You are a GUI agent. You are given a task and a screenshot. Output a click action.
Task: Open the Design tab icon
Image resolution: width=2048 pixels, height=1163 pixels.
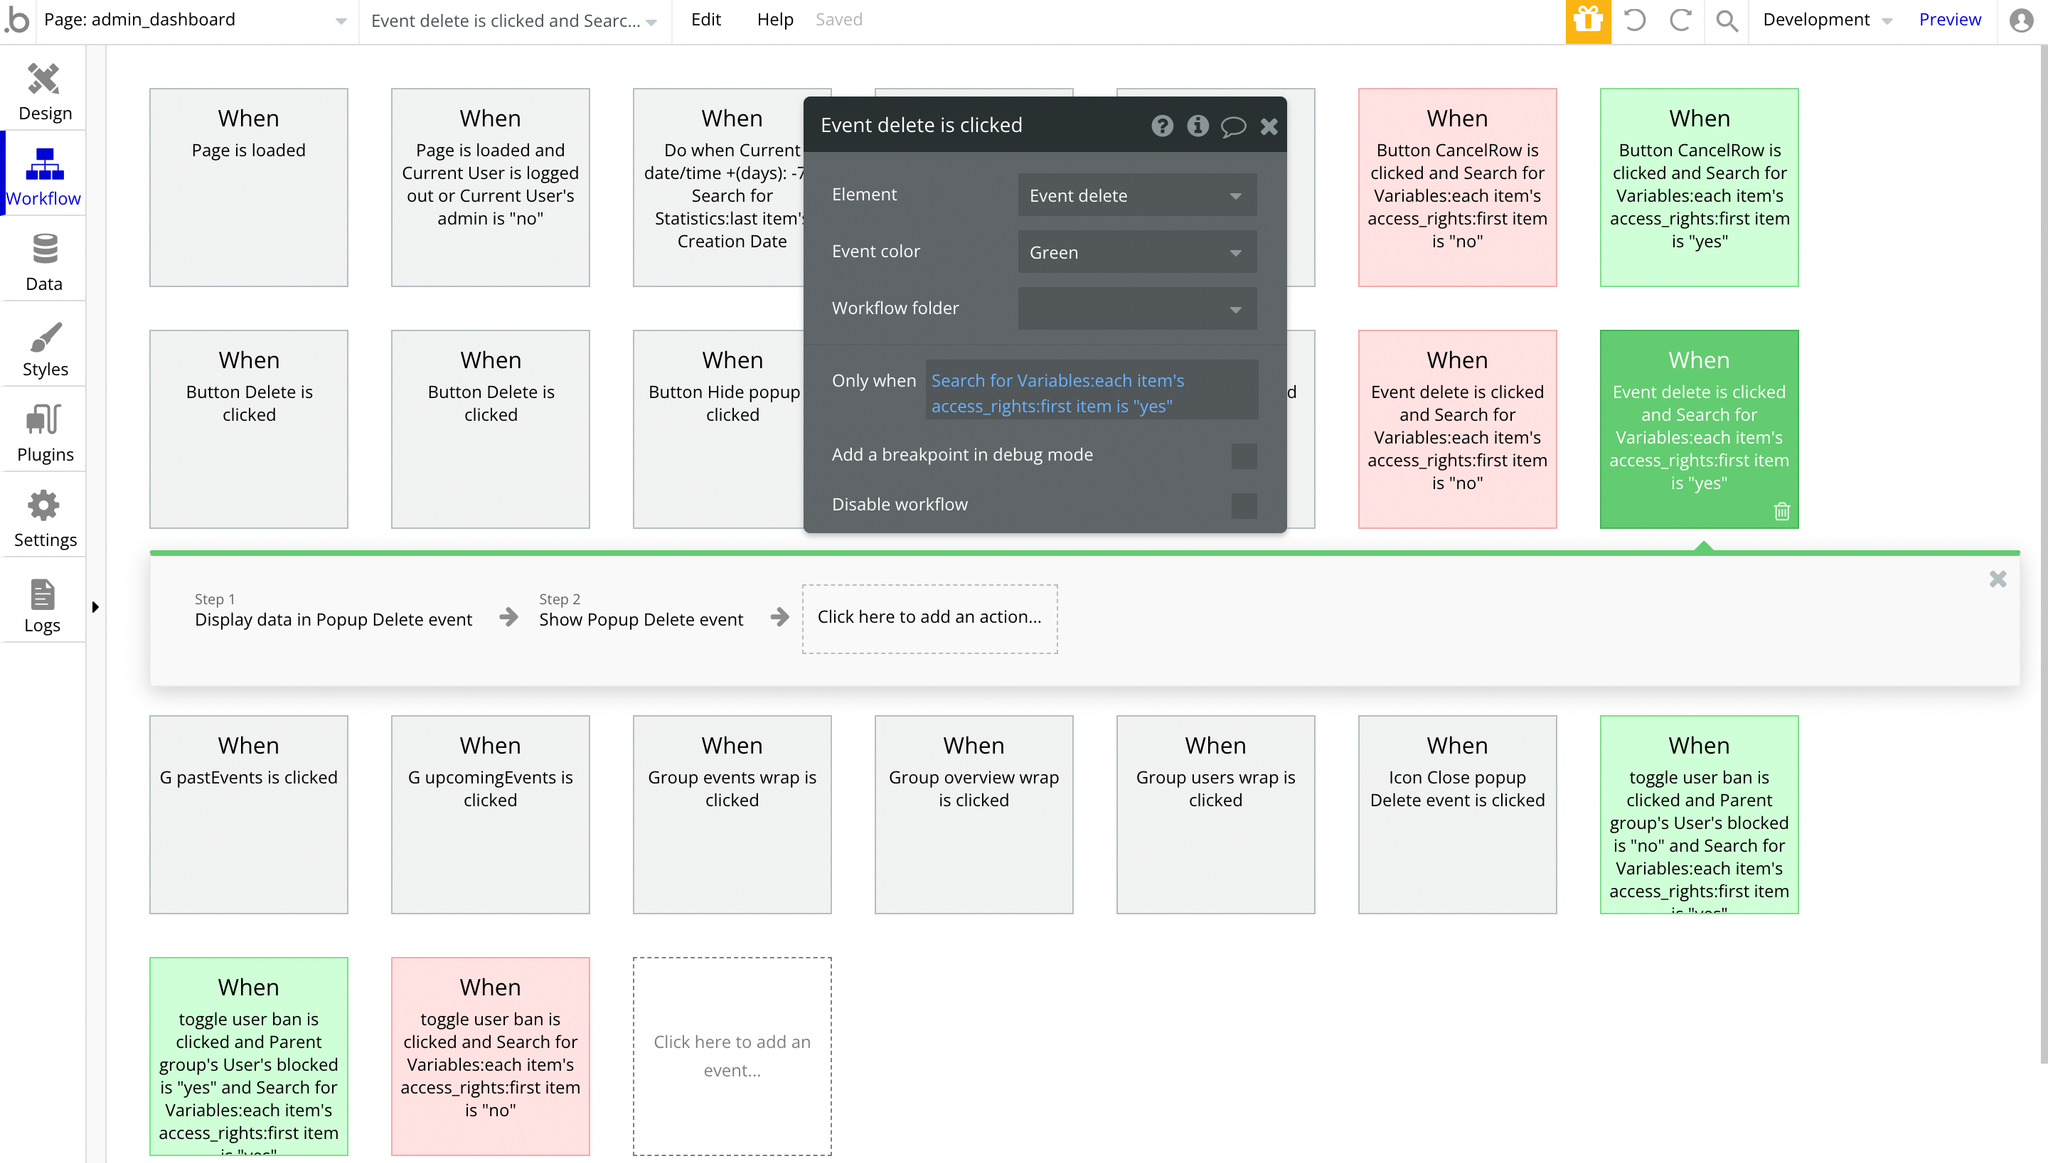(44, 79)
